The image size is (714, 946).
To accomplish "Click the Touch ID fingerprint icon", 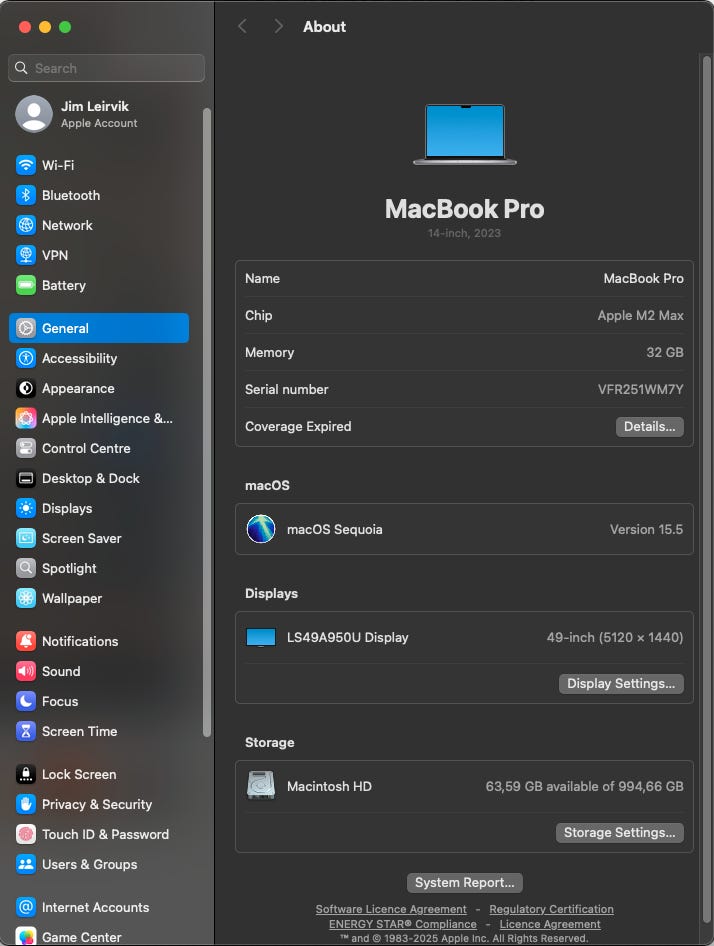I will (25, 834).
